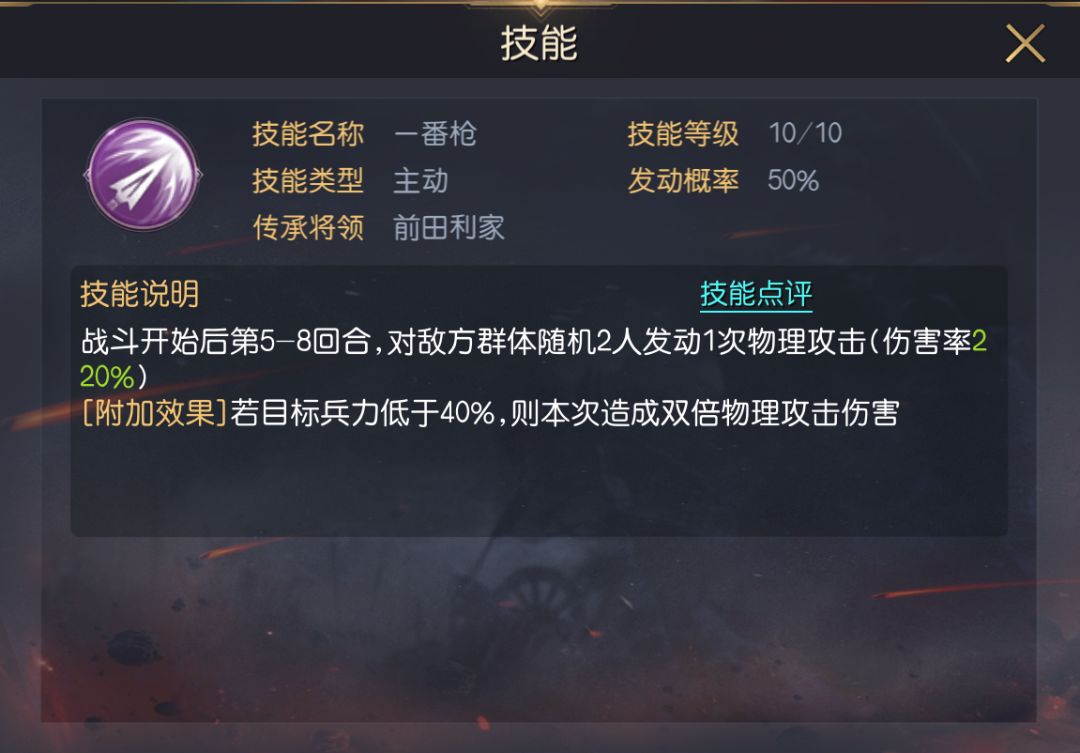Click the 传承将领 label

pos(308,227)
